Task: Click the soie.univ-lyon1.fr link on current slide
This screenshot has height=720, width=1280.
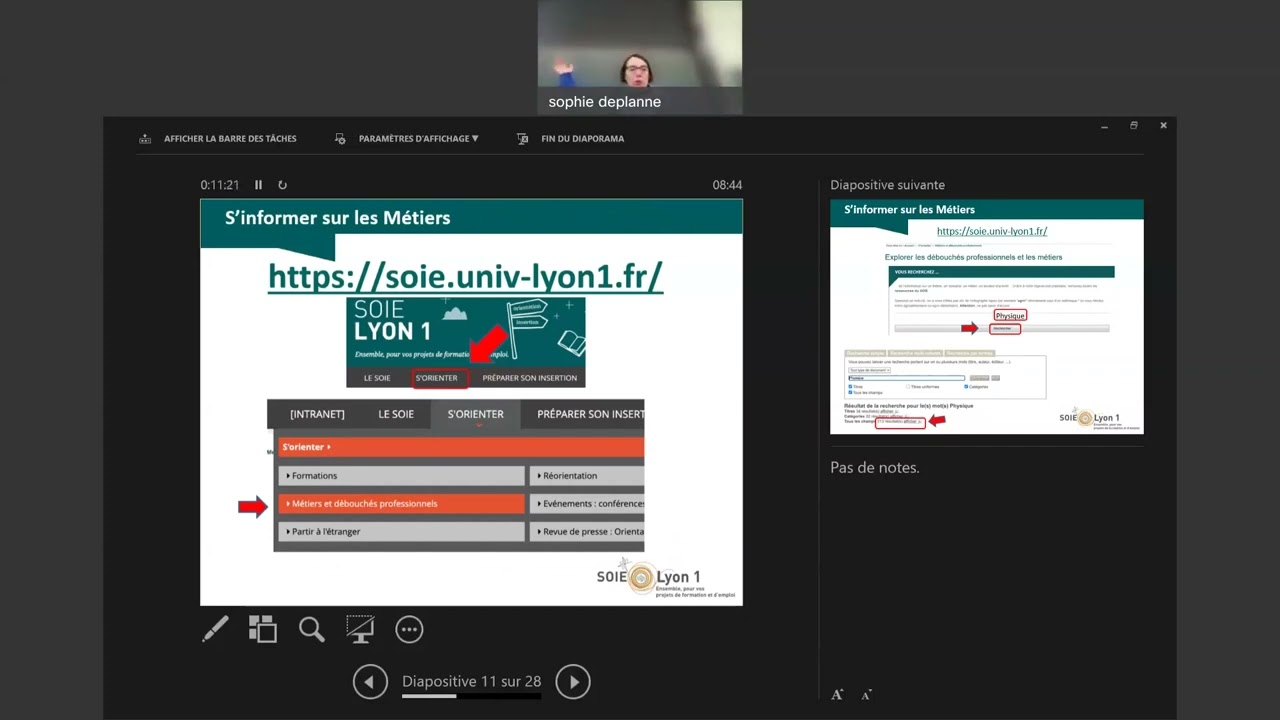Action: (x=465, y=276)
